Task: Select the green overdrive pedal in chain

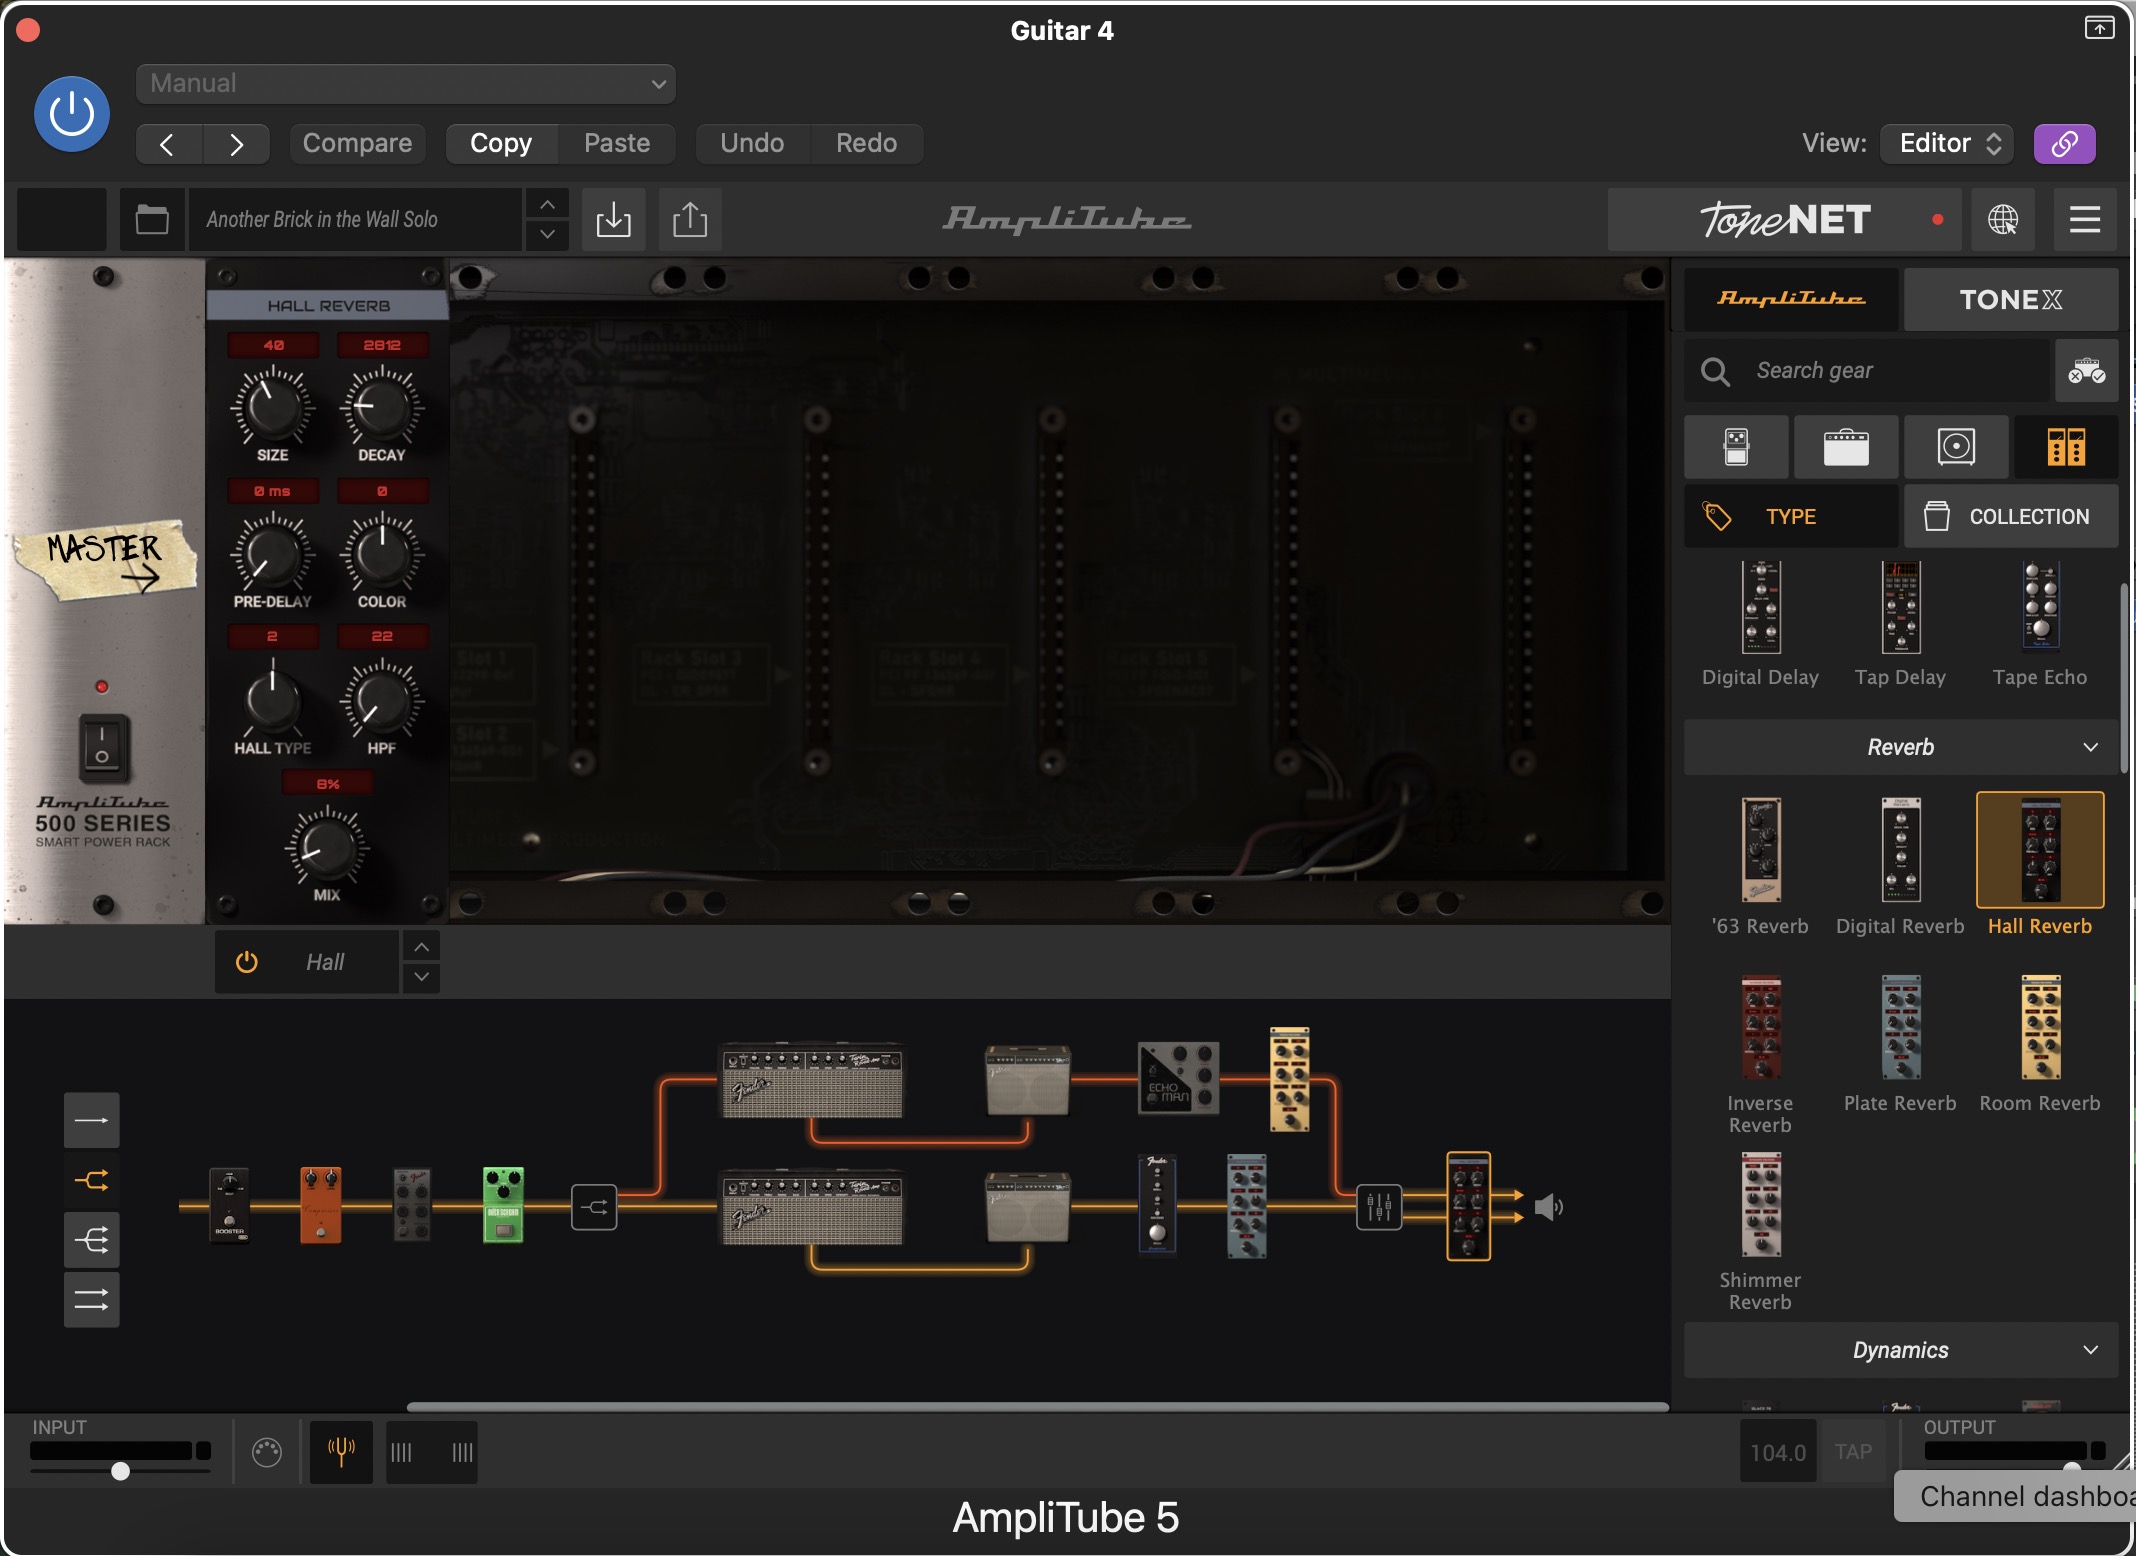Action: coord(503,1205)
